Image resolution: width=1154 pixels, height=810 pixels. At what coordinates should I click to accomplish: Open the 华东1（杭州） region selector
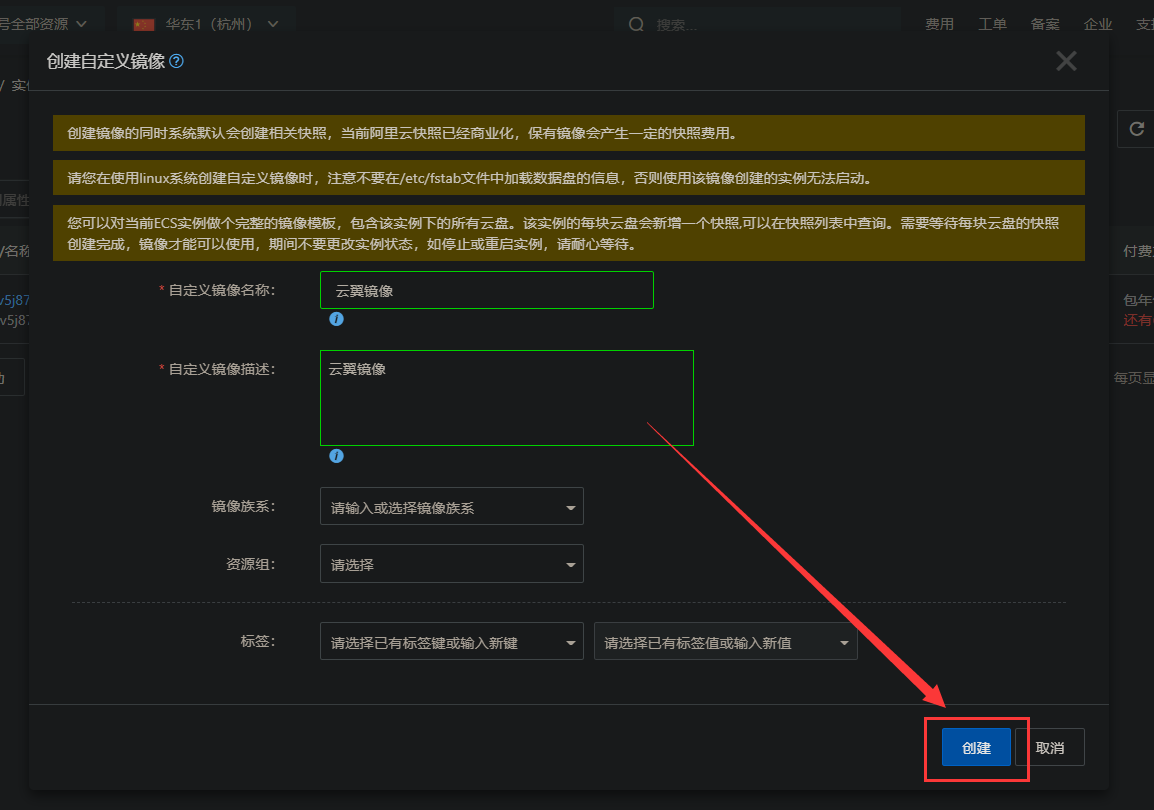pyautogui.click(x=208, y=24)
